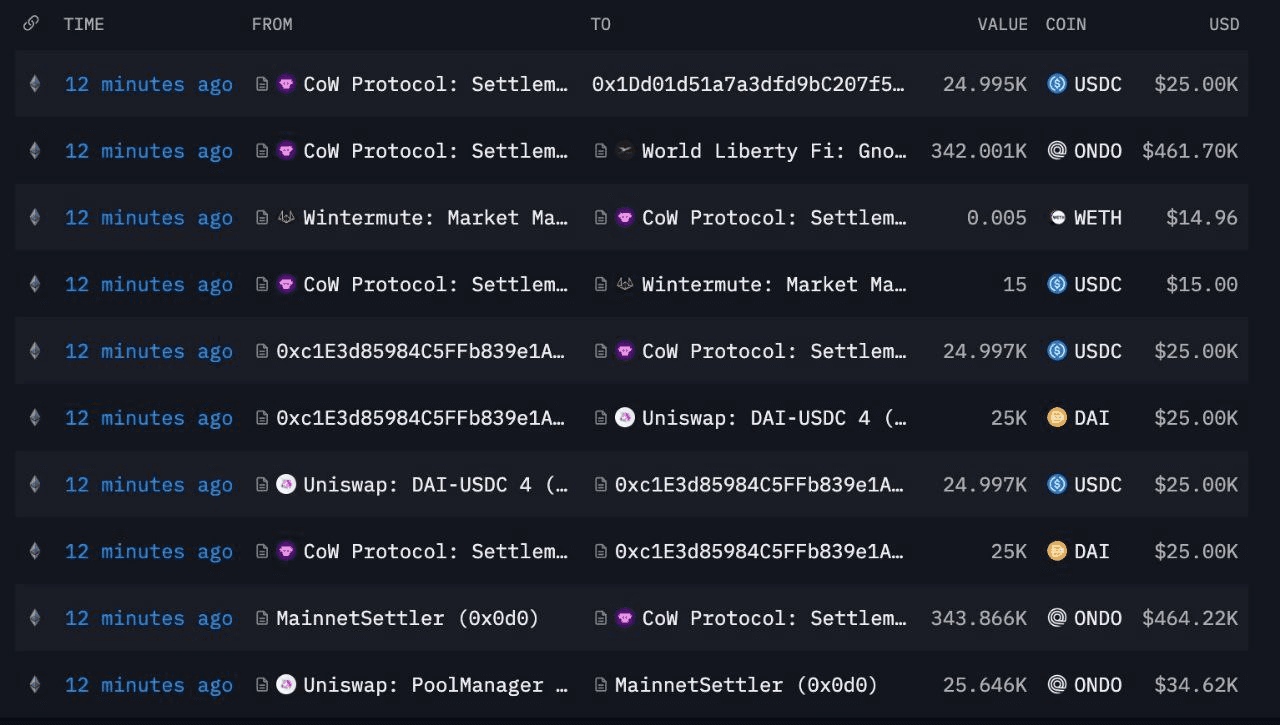The width and height of the screenshot is (1280, 725).
Task: Click the CoW Protocol logo in the 343.866K ONDO recipient
Action: click(x=625, y=618)
